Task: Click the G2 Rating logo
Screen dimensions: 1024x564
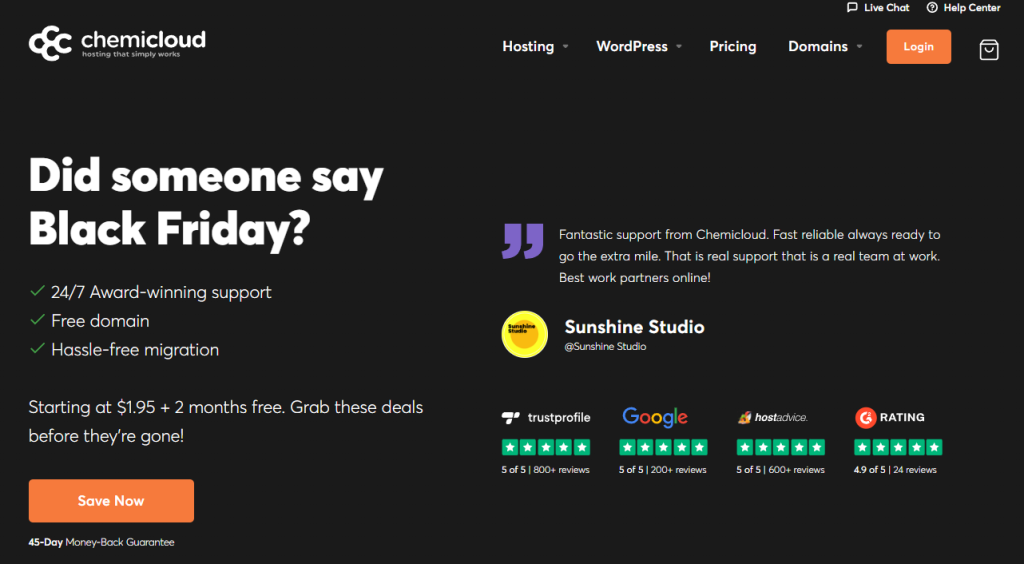Action: (x=890, y=417)
